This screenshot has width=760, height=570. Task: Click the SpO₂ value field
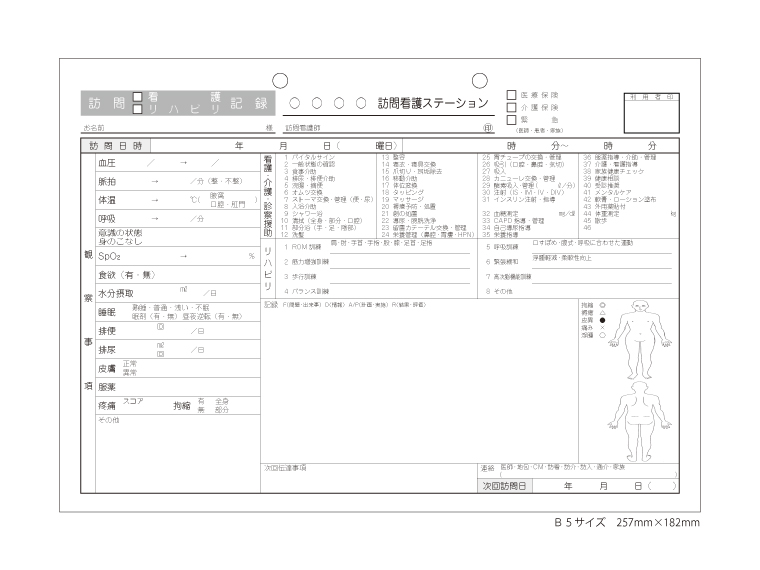pyautogui.click(x=184, y=257)
